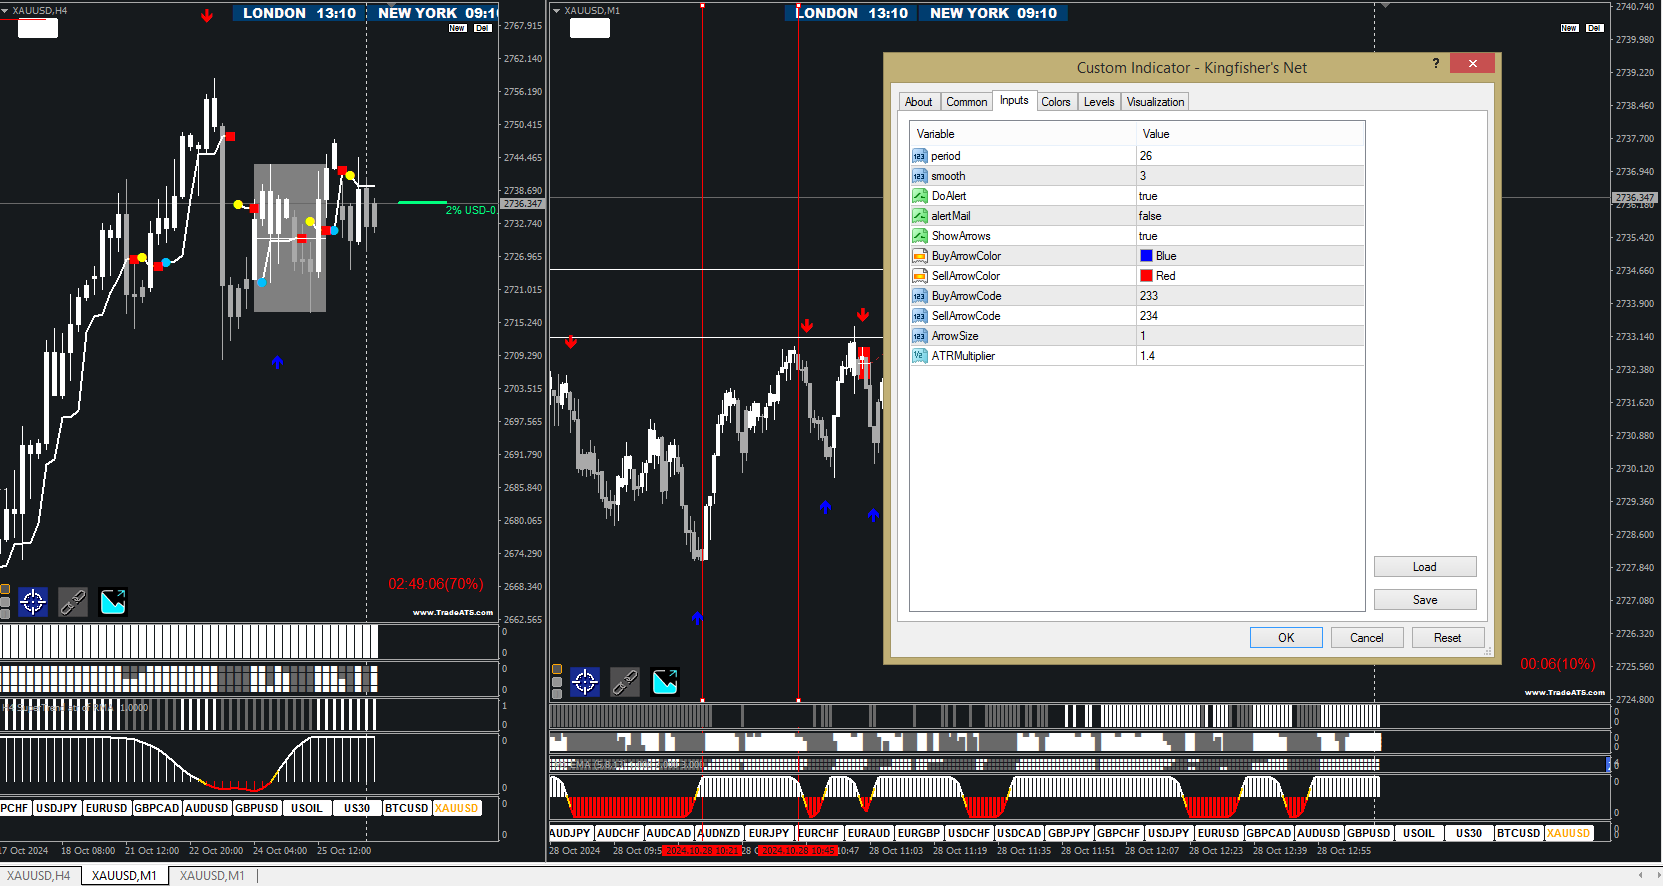Viewport: 1663px width, 887px height.
Task: Switch H4 chart symbol to BTCUSD
Action: pos(407,808)
